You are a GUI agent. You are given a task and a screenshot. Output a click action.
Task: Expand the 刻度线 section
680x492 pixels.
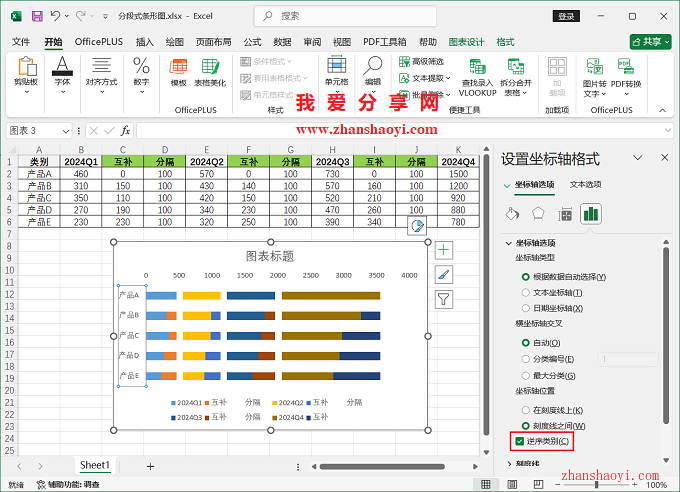509,463
